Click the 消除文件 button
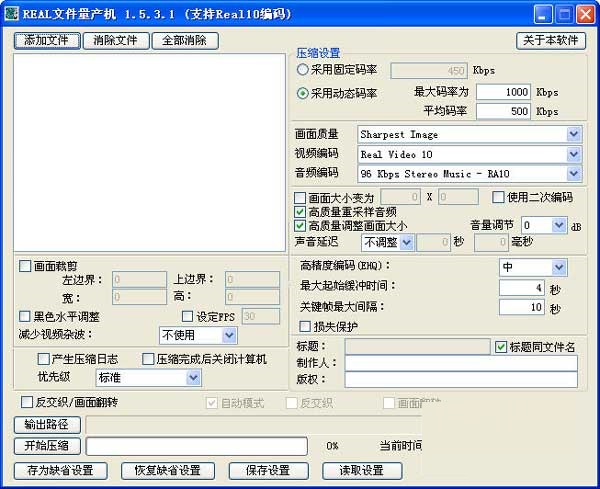 (116, 41)
